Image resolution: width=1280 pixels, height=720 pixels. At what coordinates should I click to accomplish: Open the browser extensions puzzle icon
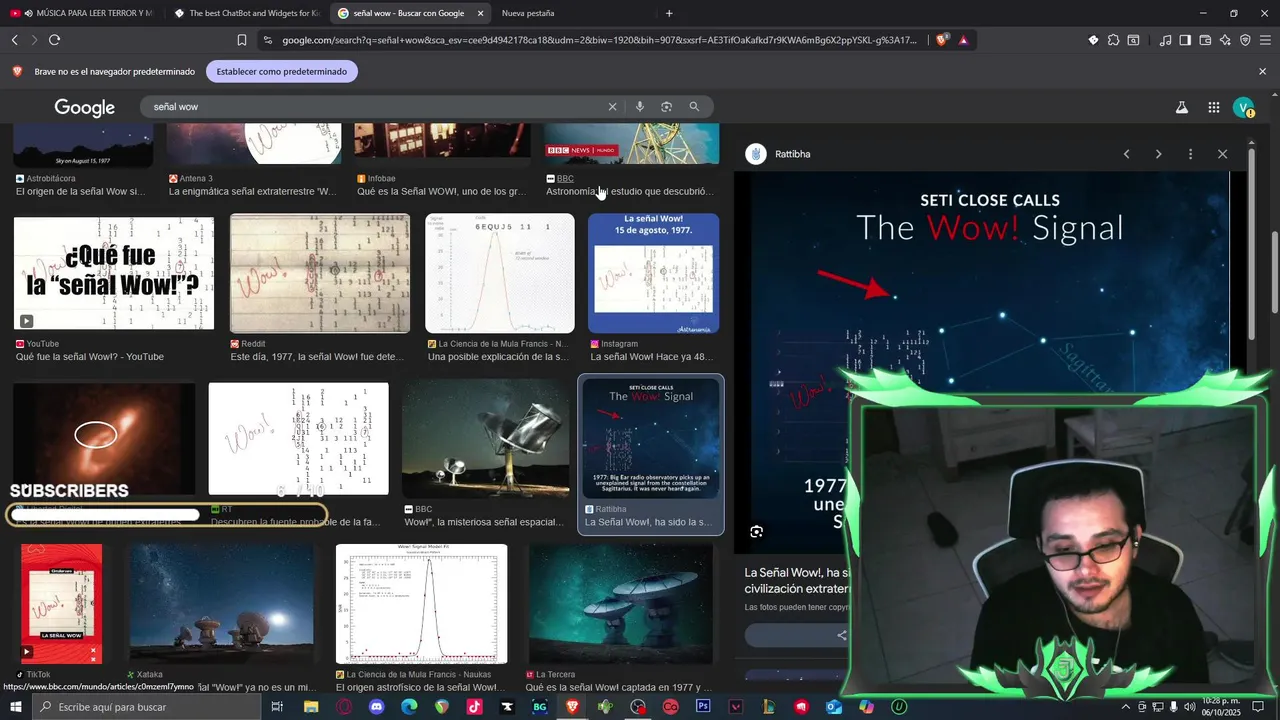(1113, 40)
